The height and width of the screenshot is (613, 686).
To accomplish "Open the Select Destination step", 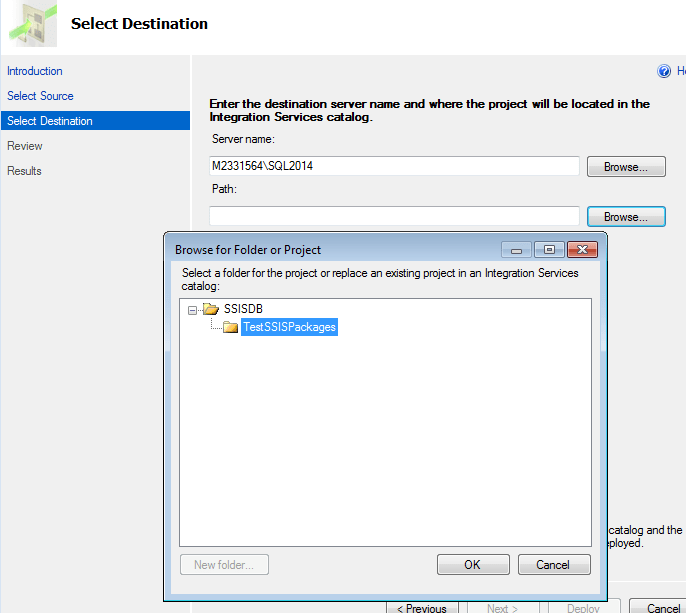I will pos(50,121).
